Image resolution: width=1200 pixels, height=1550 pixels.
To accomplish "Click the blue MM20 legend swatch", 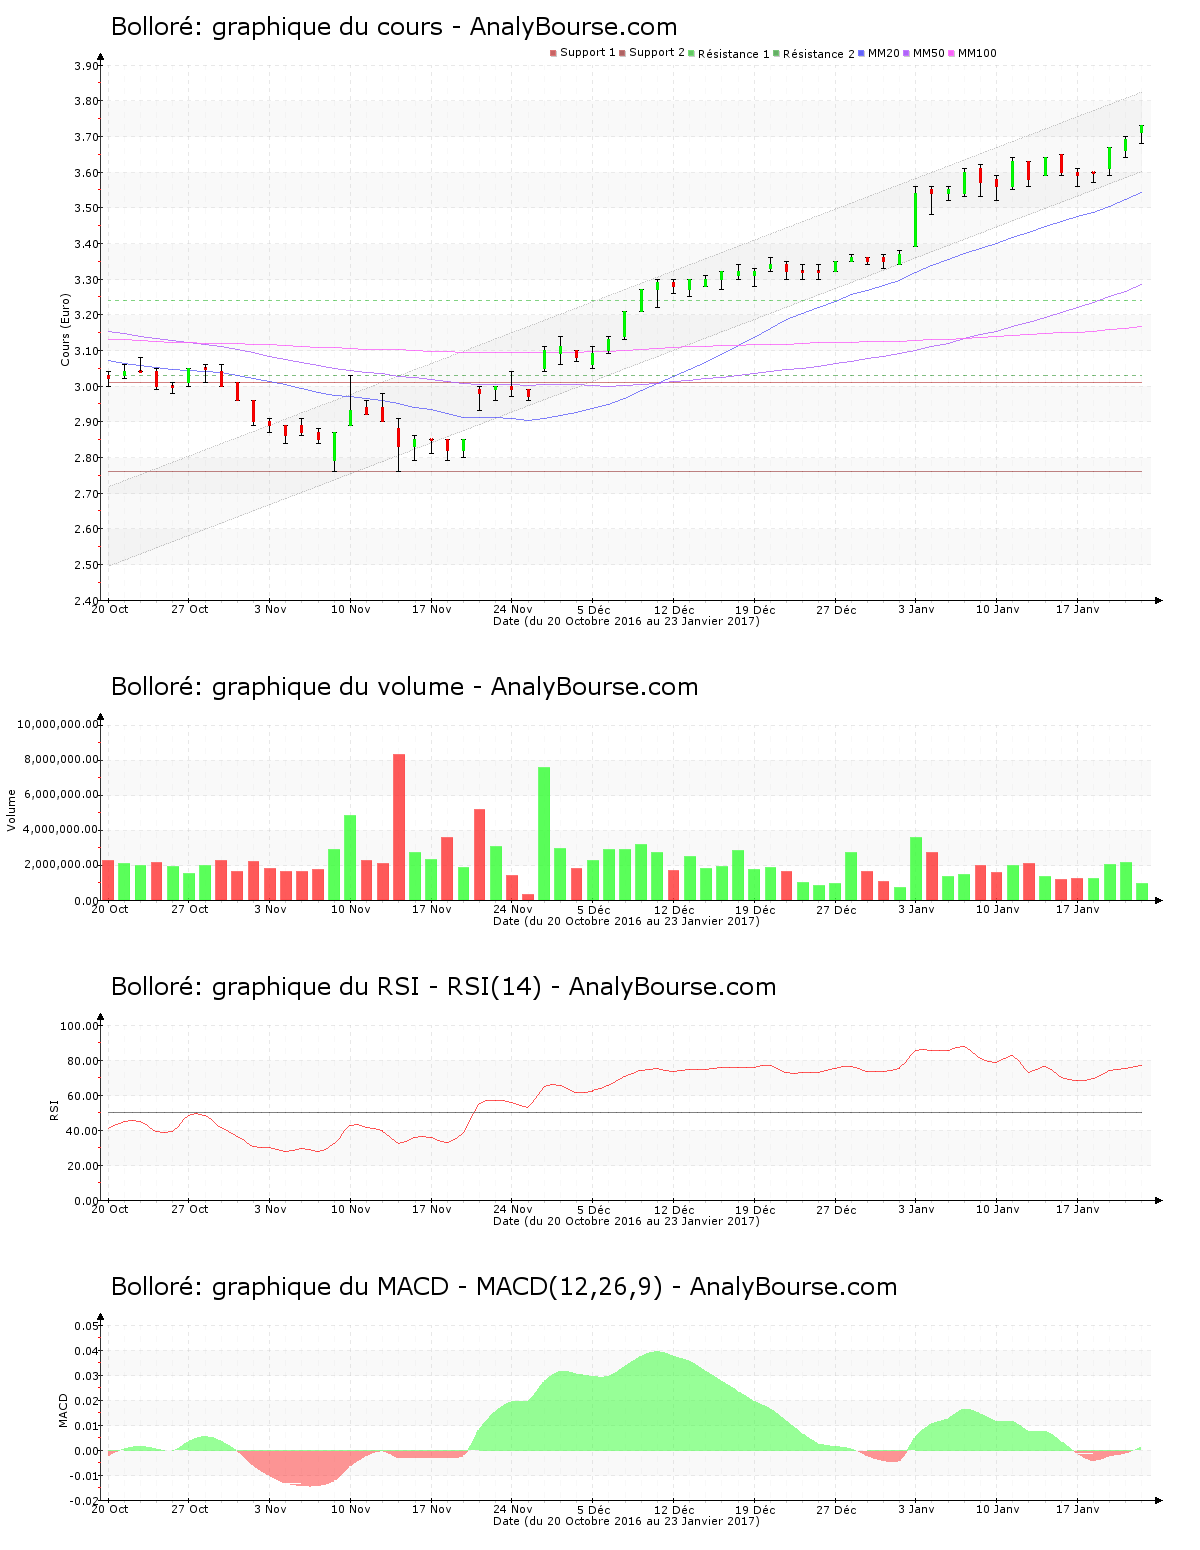I will (861, 53).
